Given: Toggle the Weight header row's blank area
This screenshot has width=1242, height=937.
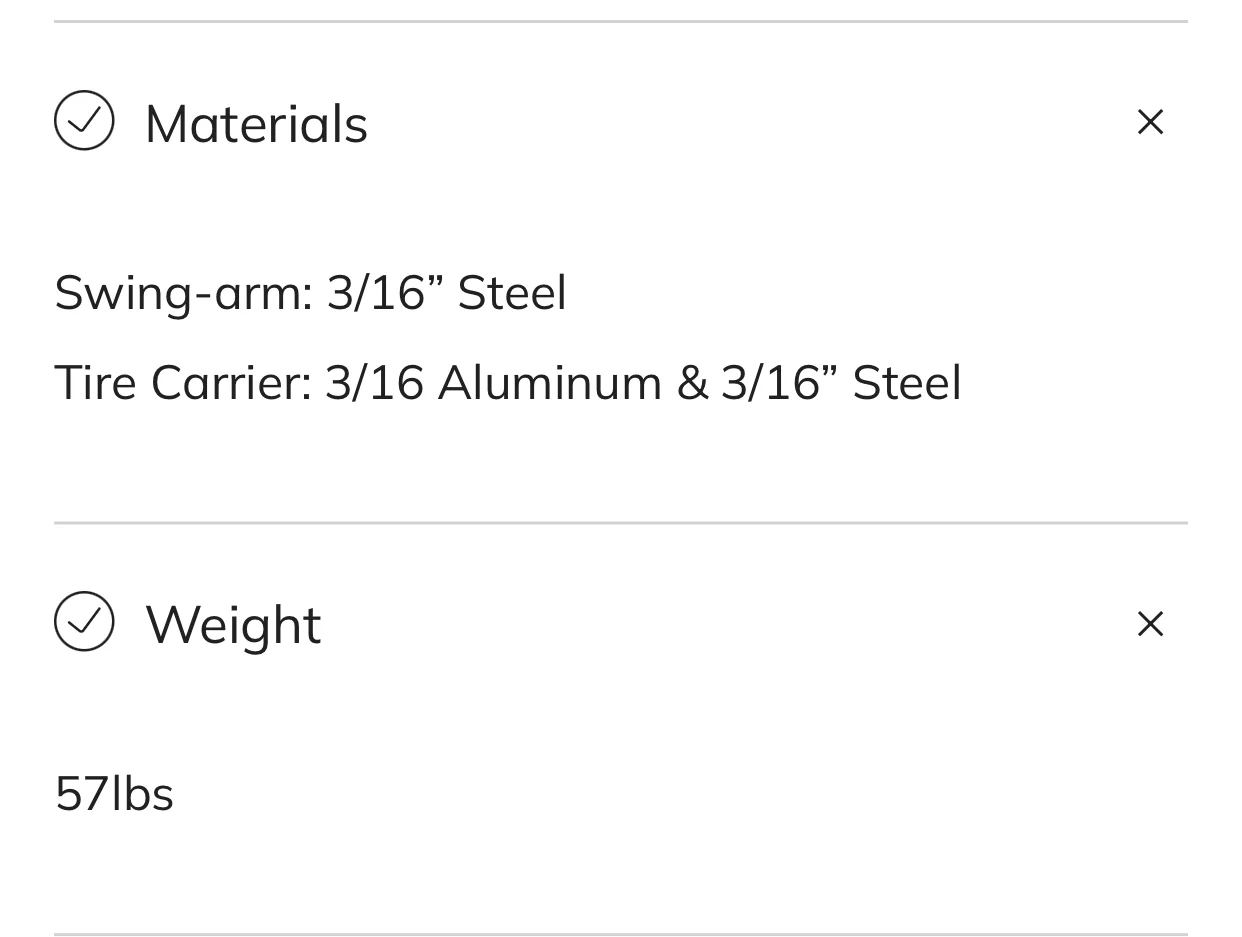Looking at the screenshot, I should point(730,623).
